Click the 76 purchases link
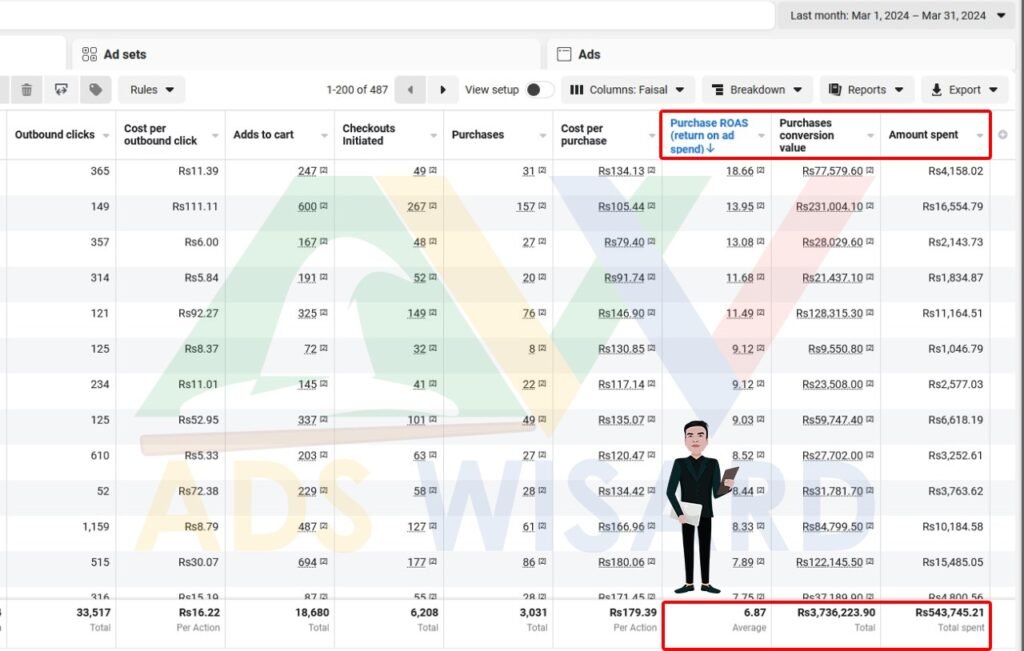The width and height of the screenshot is (1024, 651). 529,313
